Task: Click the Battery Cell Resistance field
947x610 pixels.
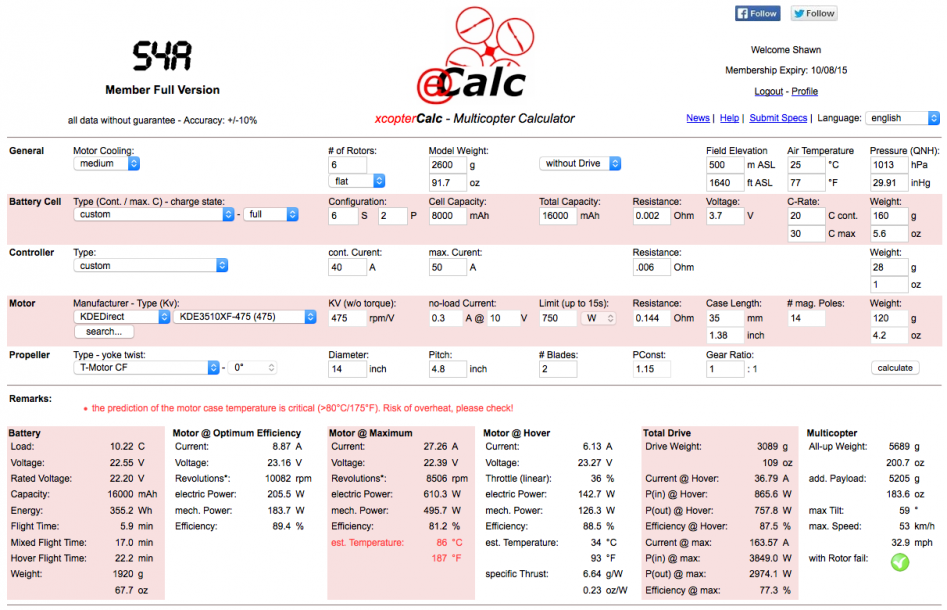Action: point(652,216)
